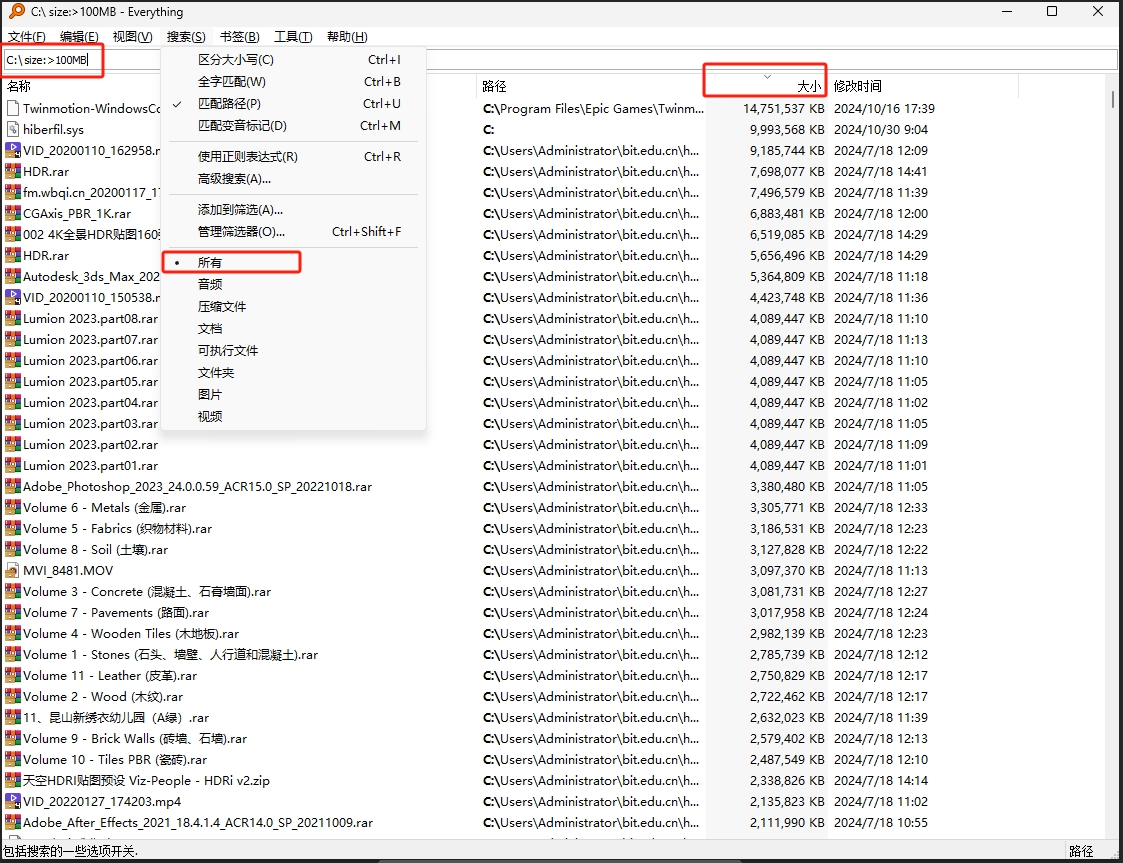Image resolution: width=1123 pixels, height=863 pixels.
Task: Click the Autodesk_3ds_Max archive icon
Action: (12, 276)
